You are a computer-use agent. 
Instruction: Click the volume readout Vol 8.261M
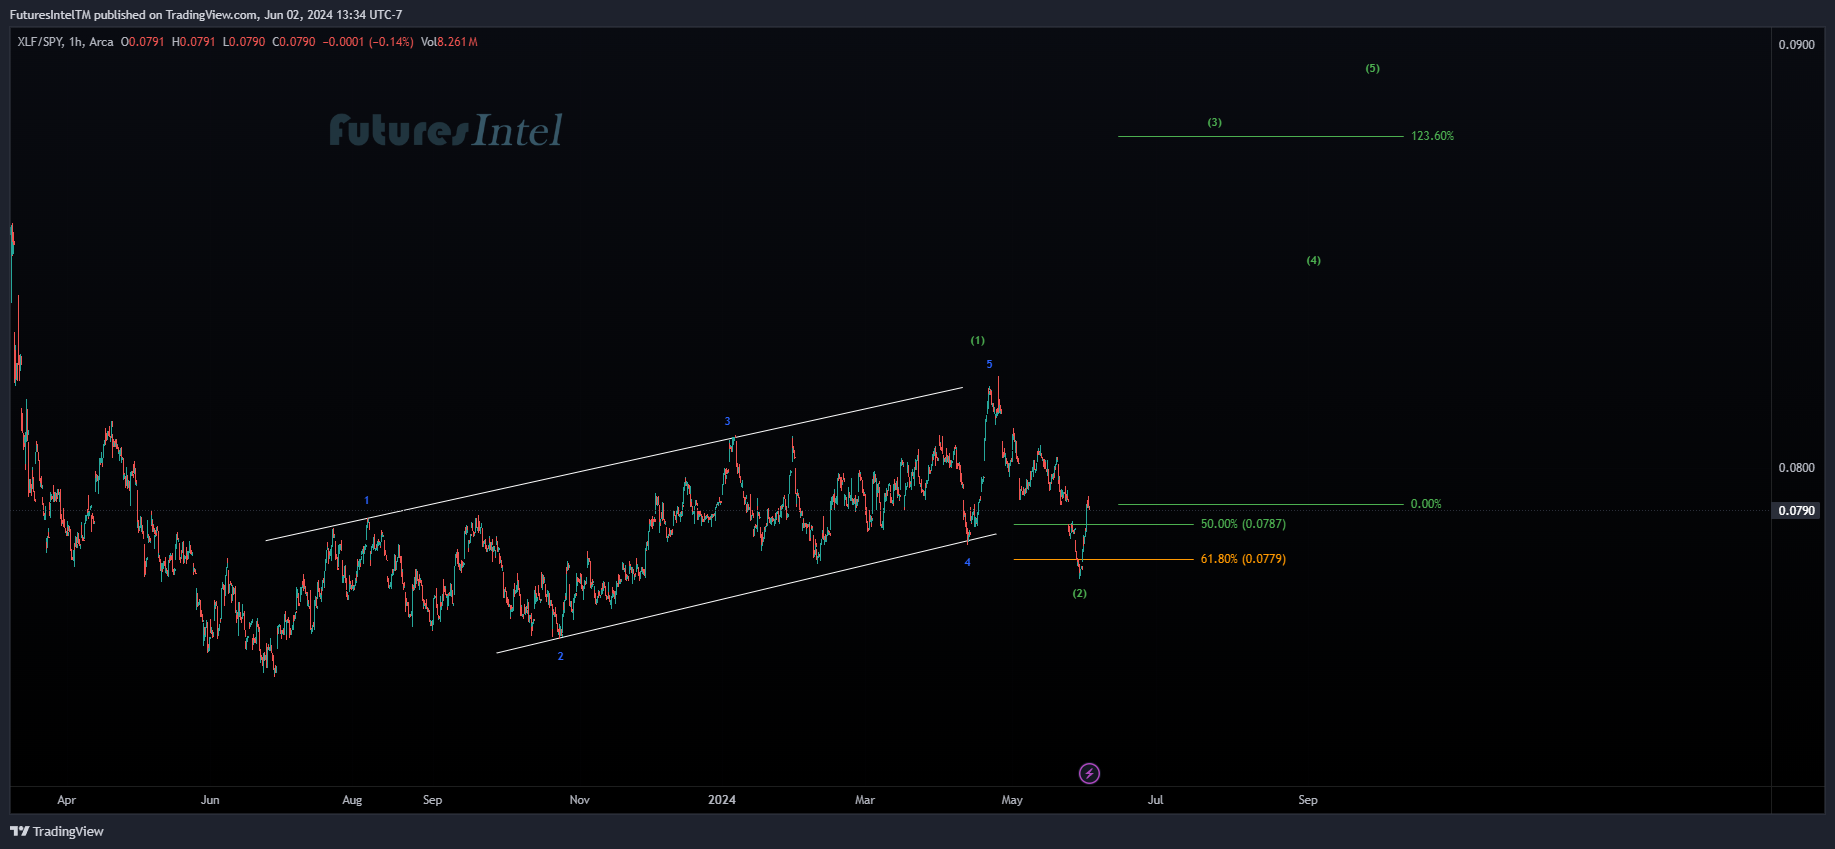pyautogui.click(x=449, y=42)
